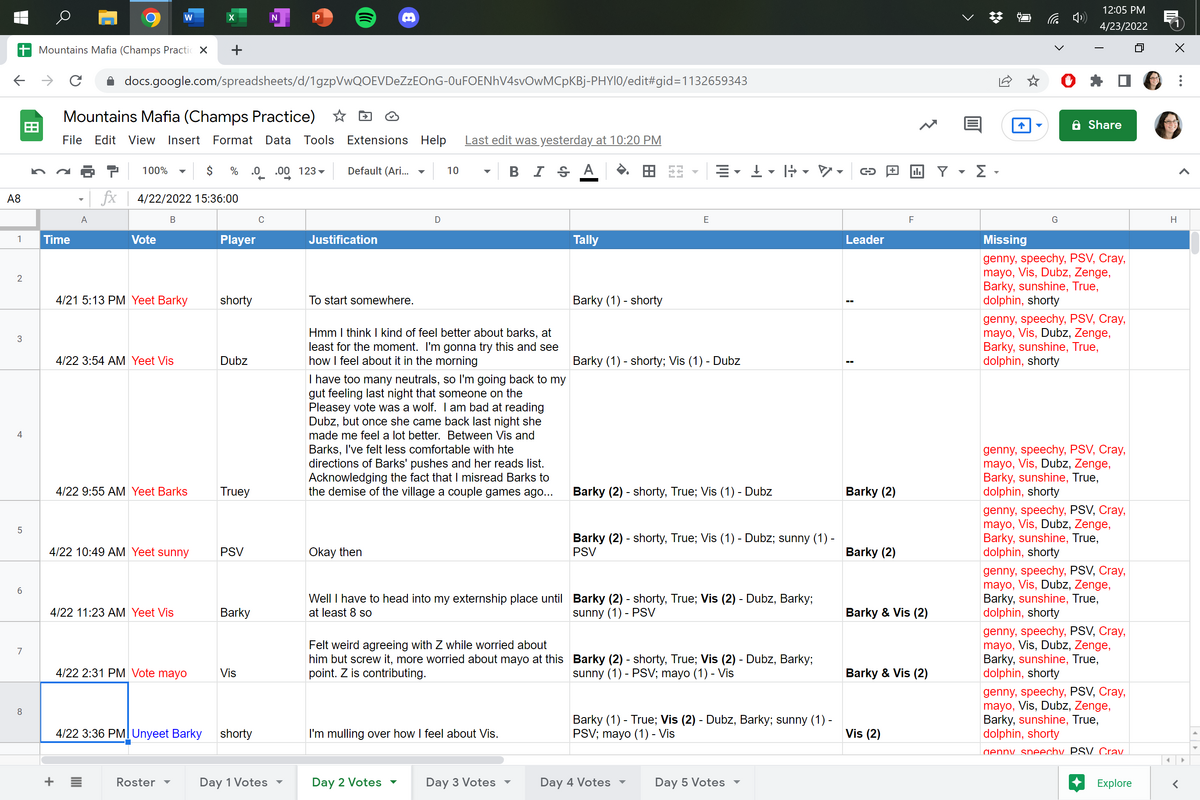1200x800 pixels.
Task: Open Spotify from the taskbar
Action: click(x=366, y=18)
